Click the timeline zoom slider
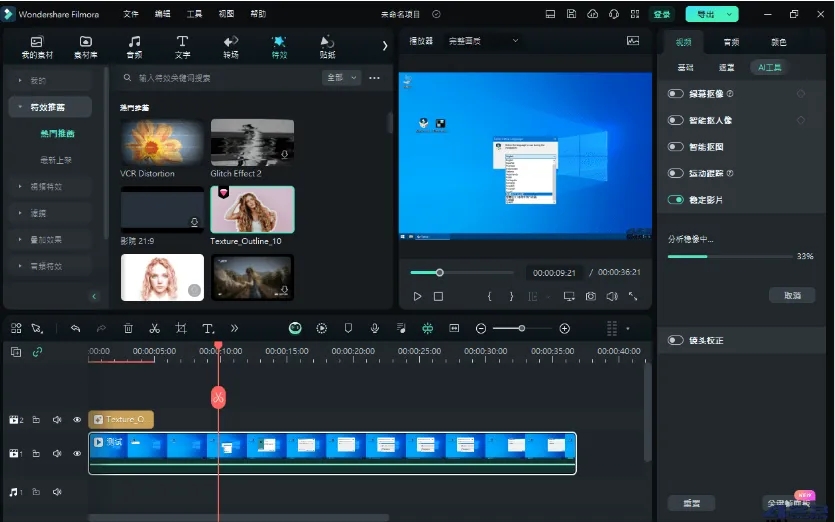The height and width of the screenshot is (522, 835). tap(522, 329)
